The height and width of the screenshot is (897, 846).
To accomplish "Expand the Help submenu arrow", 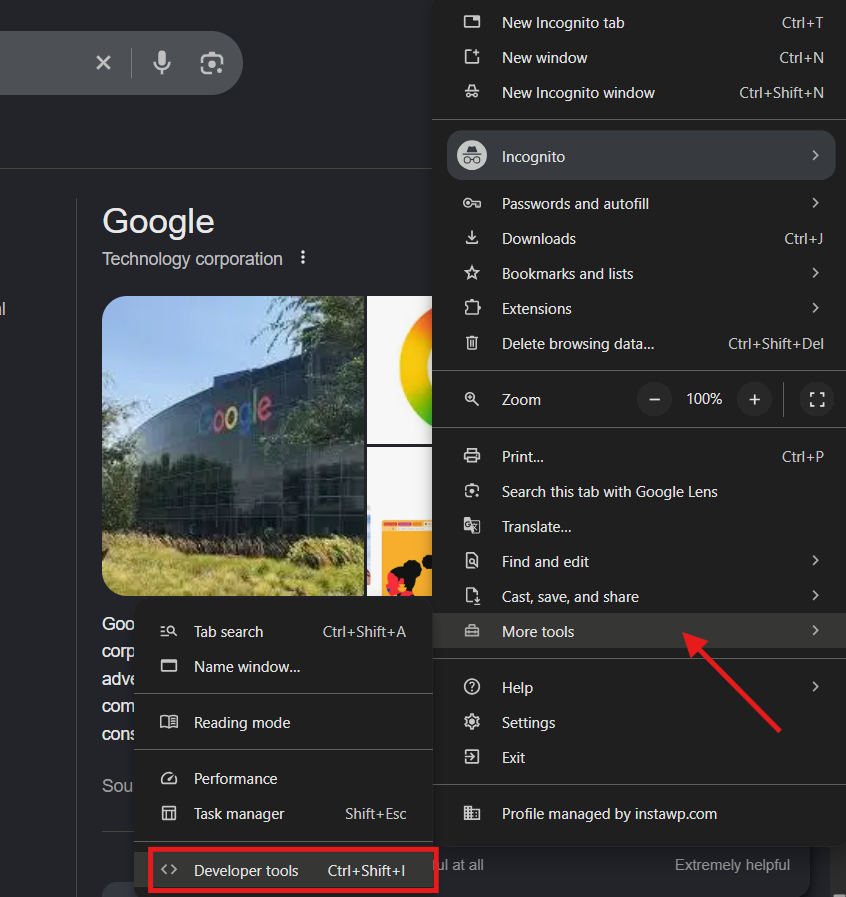I will point(816,686).
